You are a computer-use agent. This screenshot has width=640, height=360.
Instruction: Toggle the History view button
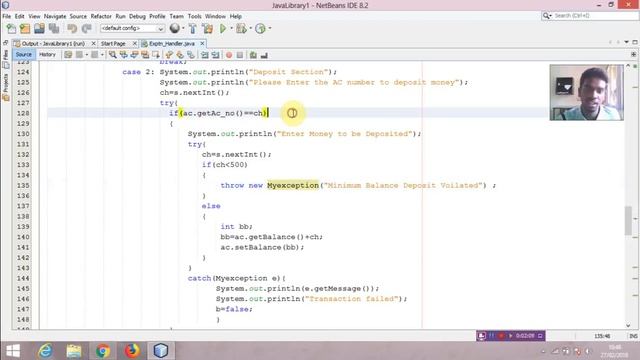point(47,54)
